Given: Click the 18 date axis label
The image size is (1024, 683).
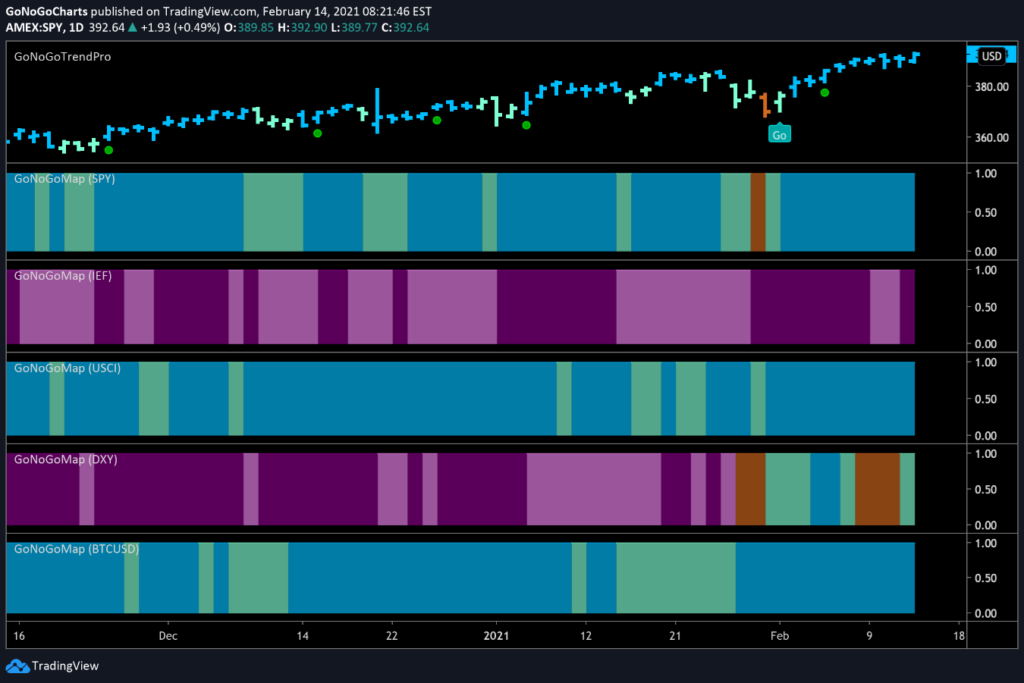Looking at the screenshot, I should pyautogui.click(x=958, y=636).
